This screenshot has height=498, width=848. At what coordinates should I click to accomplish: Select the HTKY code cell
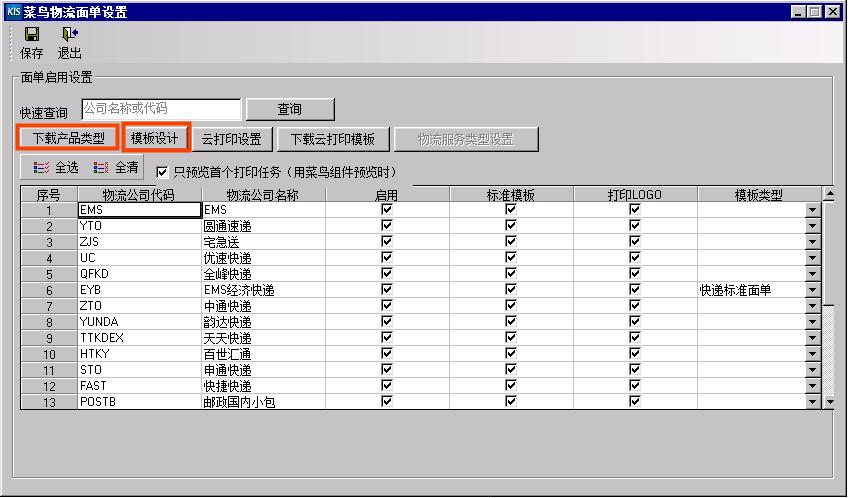click(140, 354)
